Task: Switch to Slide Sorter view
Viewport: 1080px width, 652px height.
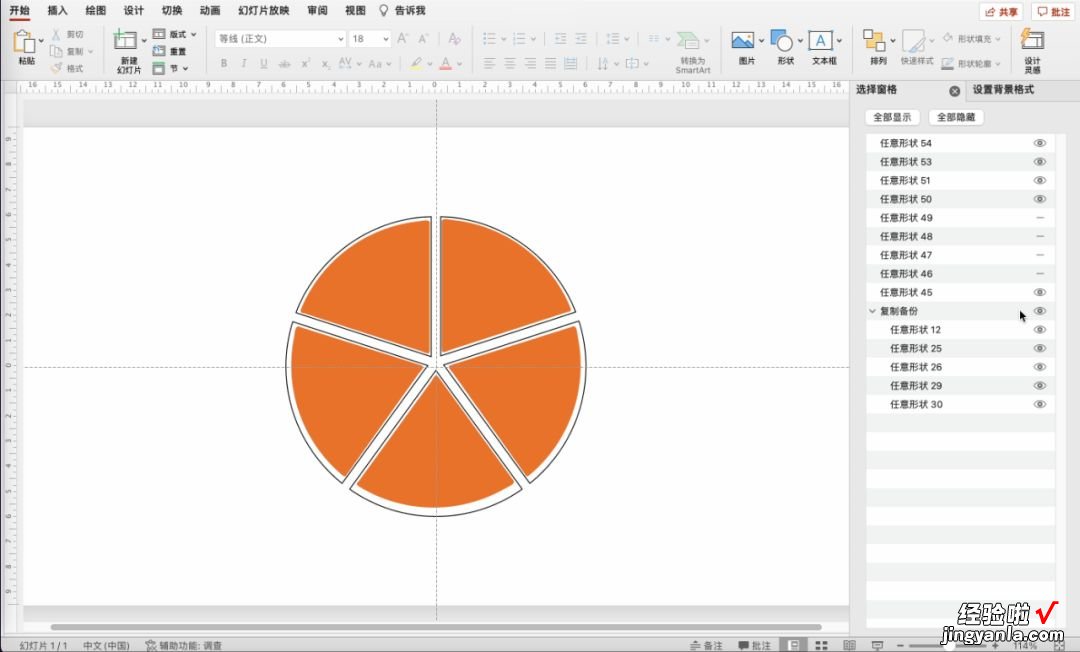Action: pos(821,646)
